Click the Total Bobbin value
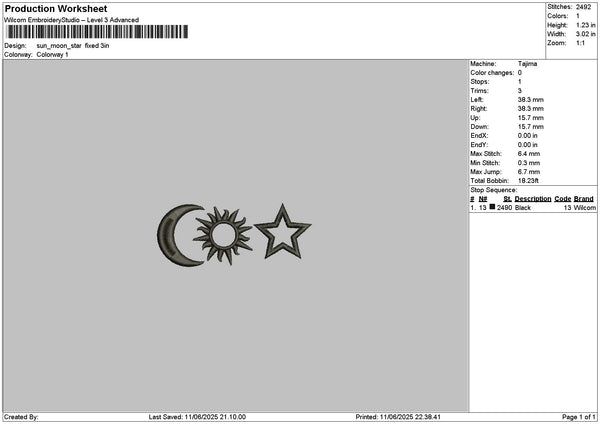 click(x=528, y=181)
